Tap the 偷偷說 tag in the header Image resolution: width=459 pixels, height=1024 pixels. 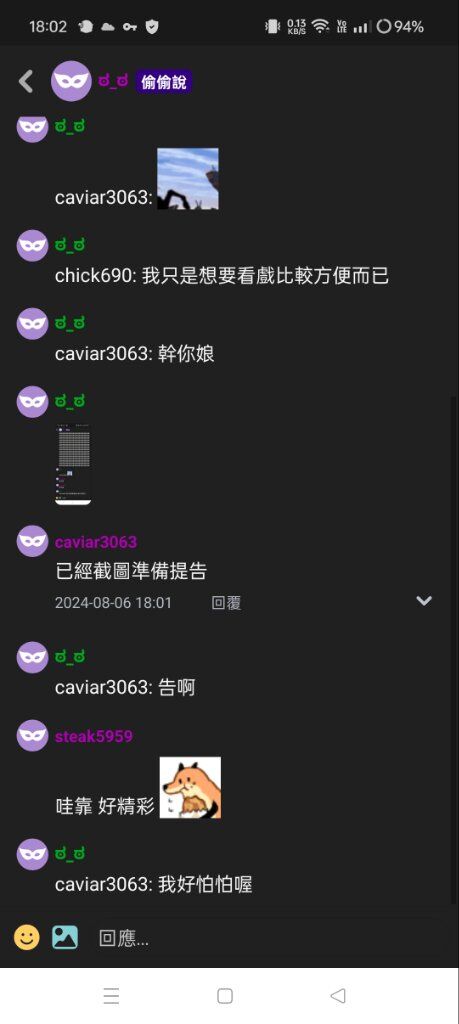[x=163, y=82]
